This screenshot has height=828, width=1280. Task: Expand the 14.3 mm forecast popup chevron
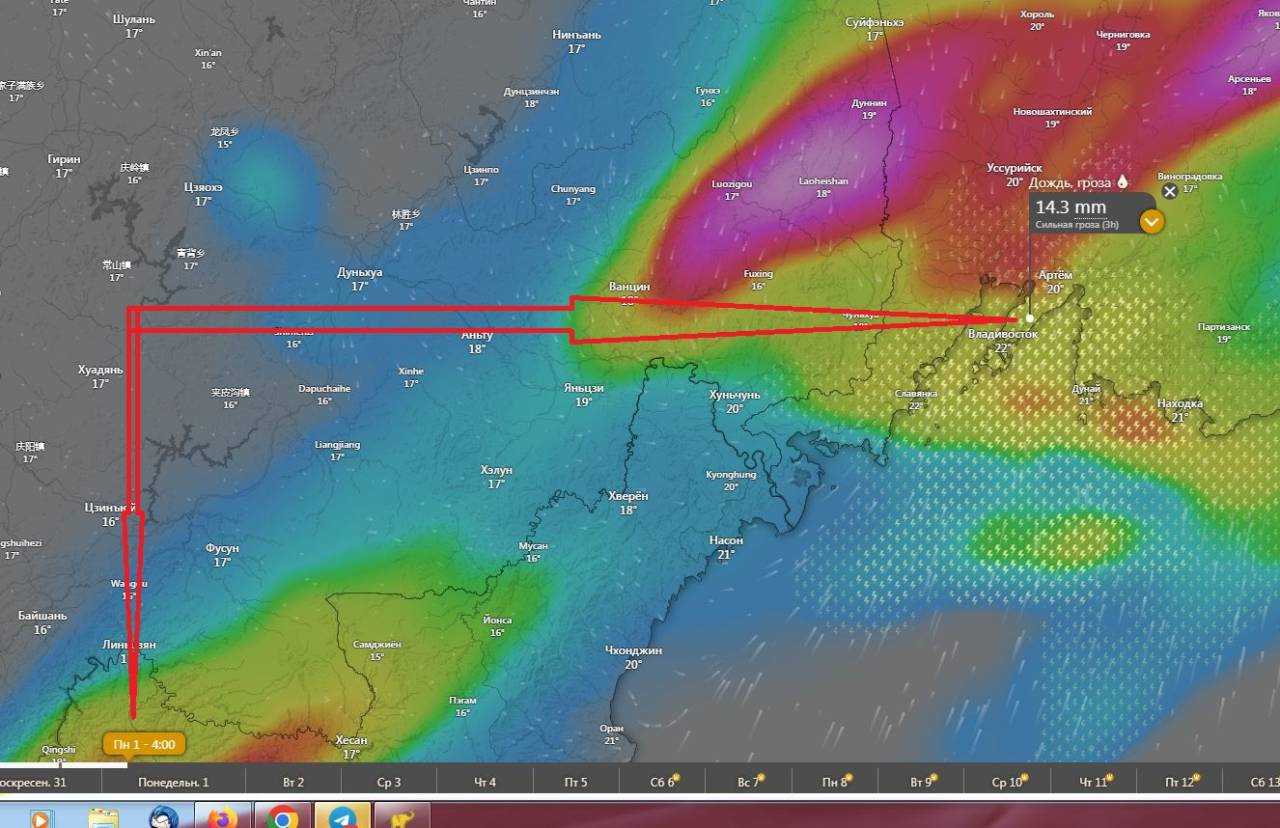click(x=1152, y=221)
